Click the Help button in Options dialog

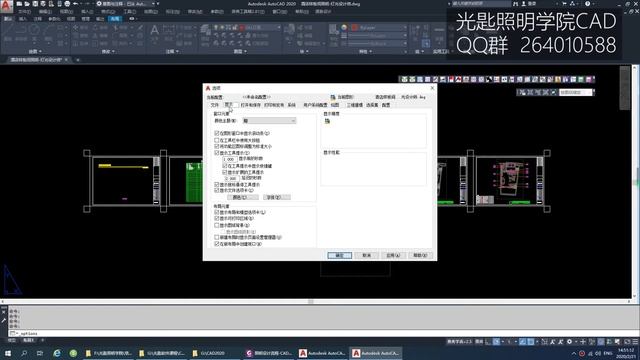pyautogui.click(x=420, y=255)
